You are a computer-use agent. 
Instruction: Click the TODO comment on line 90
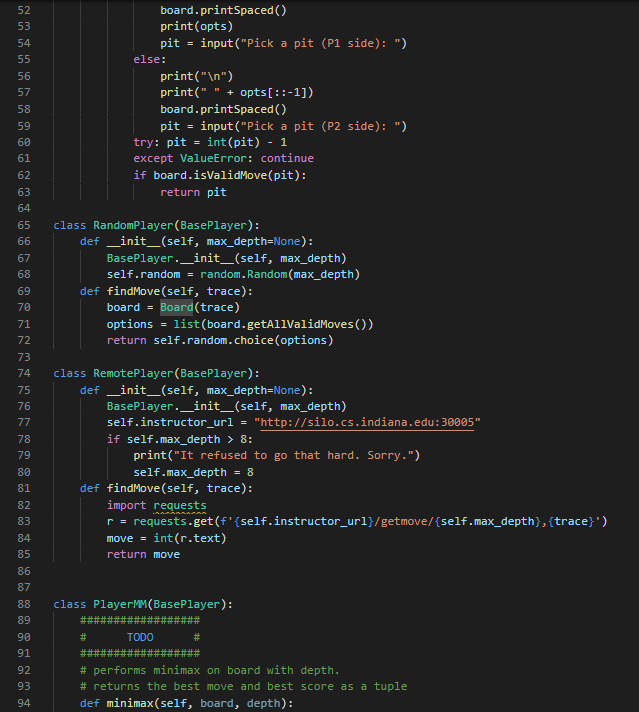[x=140, y=637]
